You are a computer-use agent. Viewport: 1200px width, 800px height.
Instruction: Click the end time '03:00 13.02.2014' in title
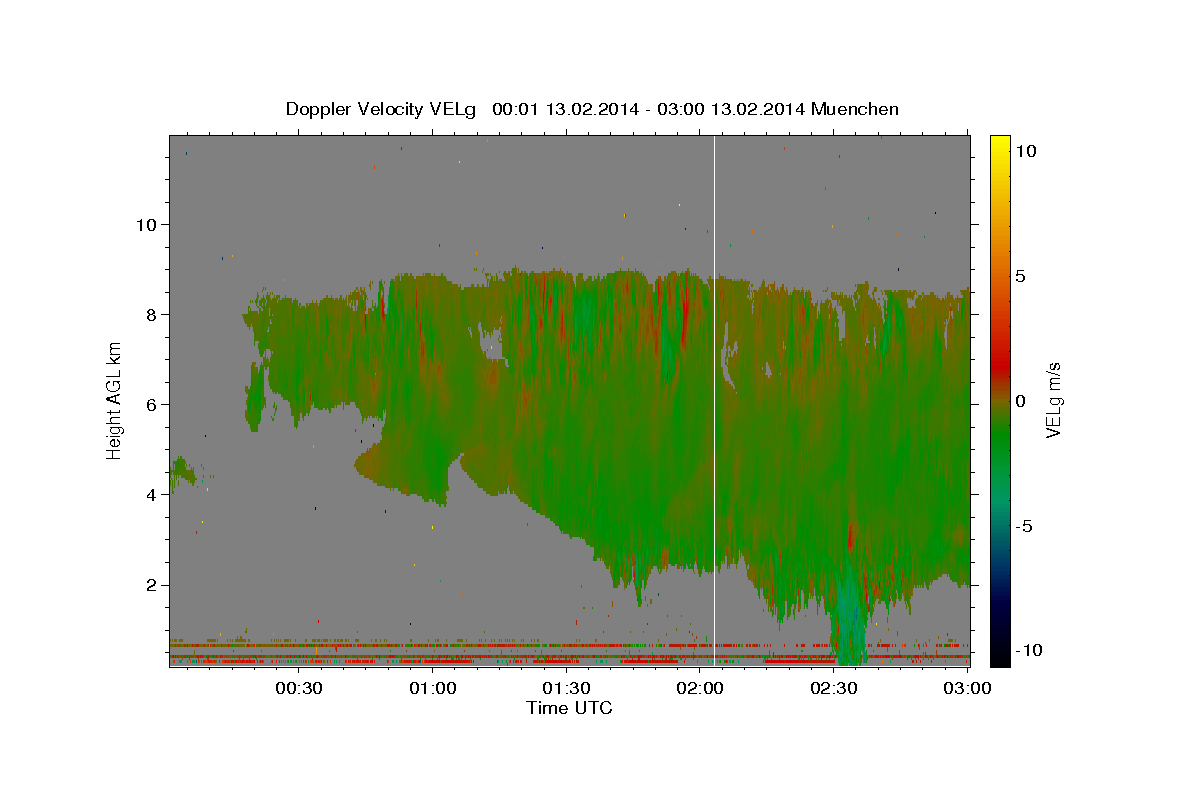732,109
